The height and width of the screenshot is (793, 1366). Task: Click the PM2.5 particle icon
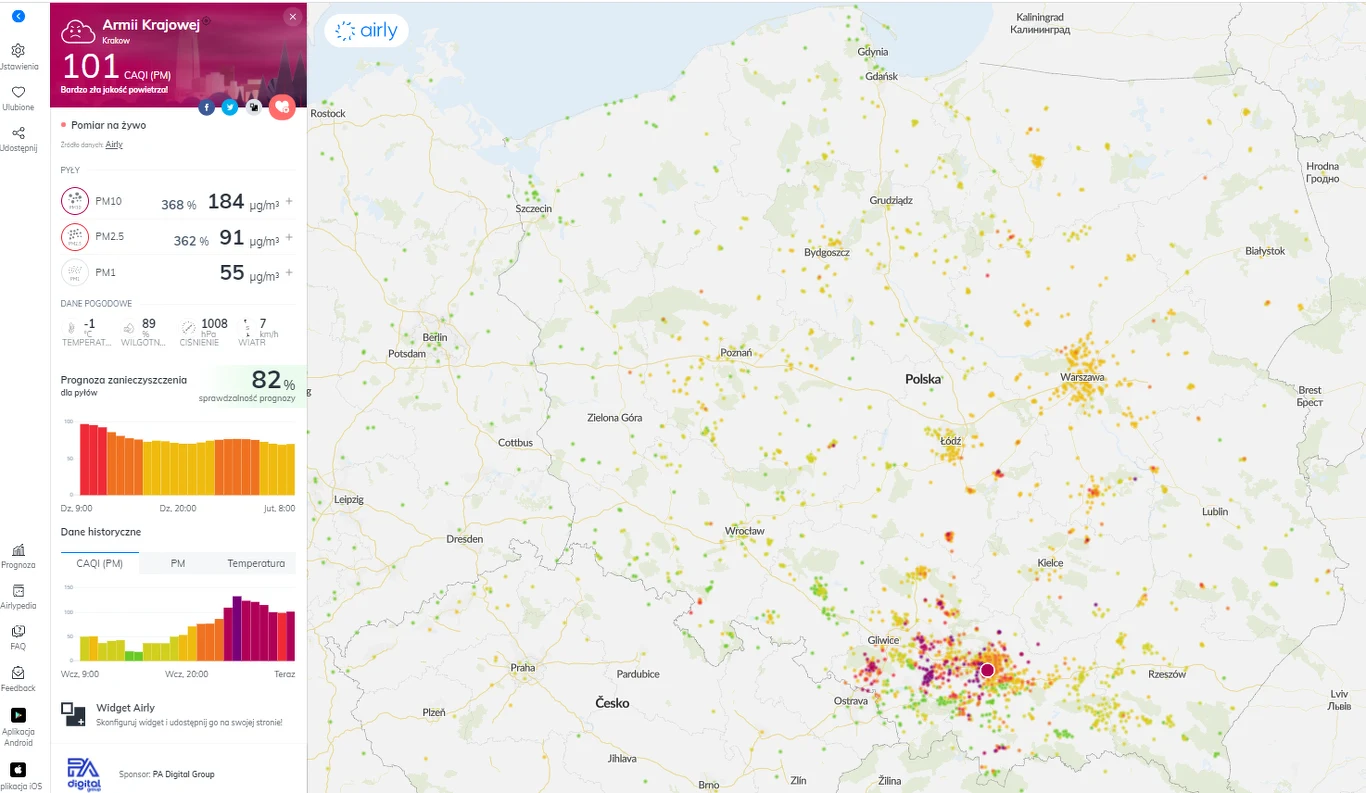(75, 237)
